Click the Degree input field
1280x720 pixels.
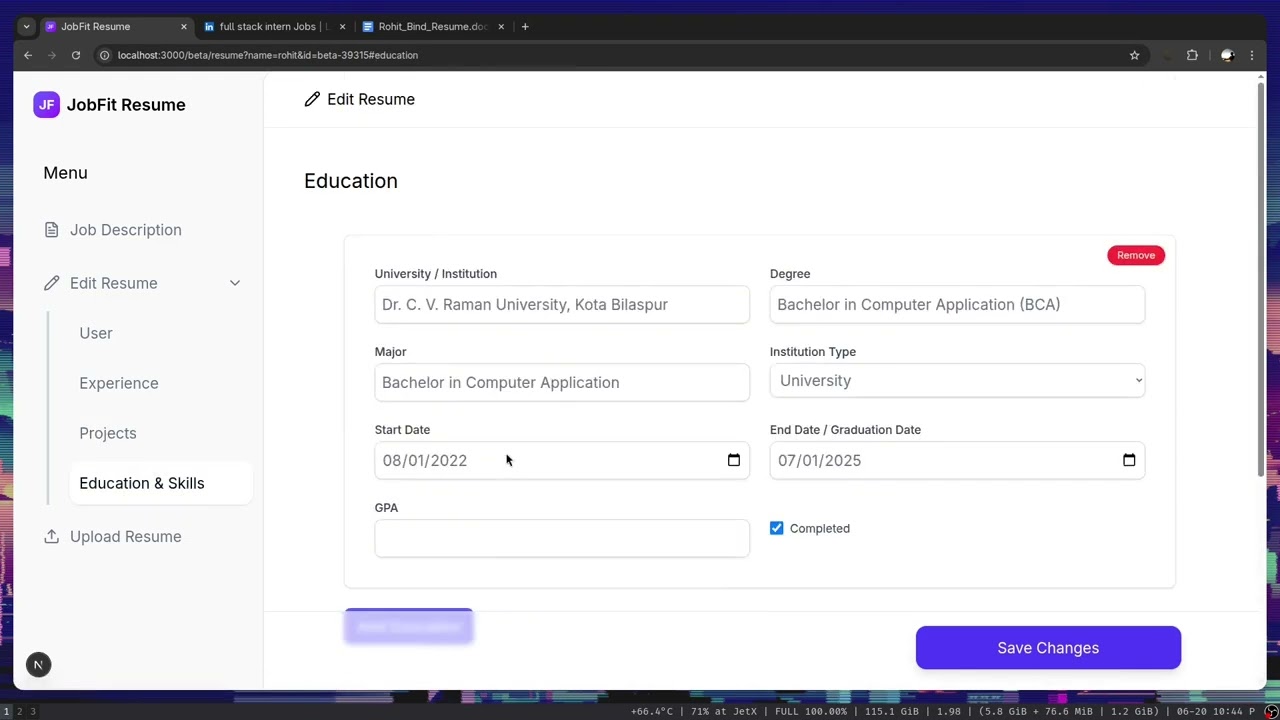957,304
